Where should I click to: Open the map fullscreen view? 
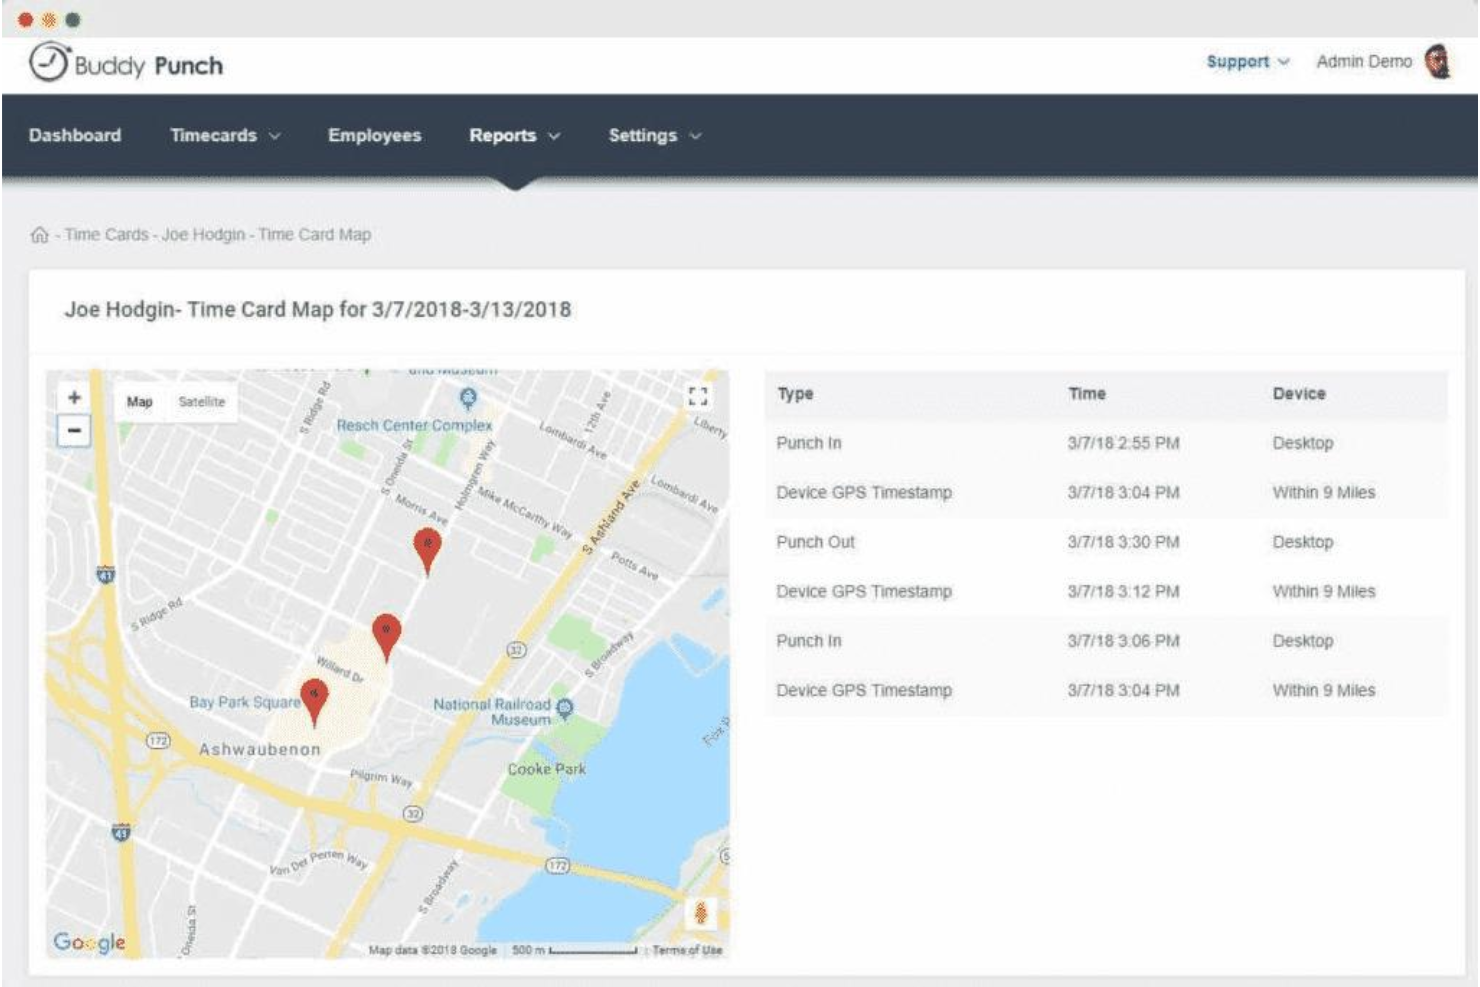(x=700, y=395)
